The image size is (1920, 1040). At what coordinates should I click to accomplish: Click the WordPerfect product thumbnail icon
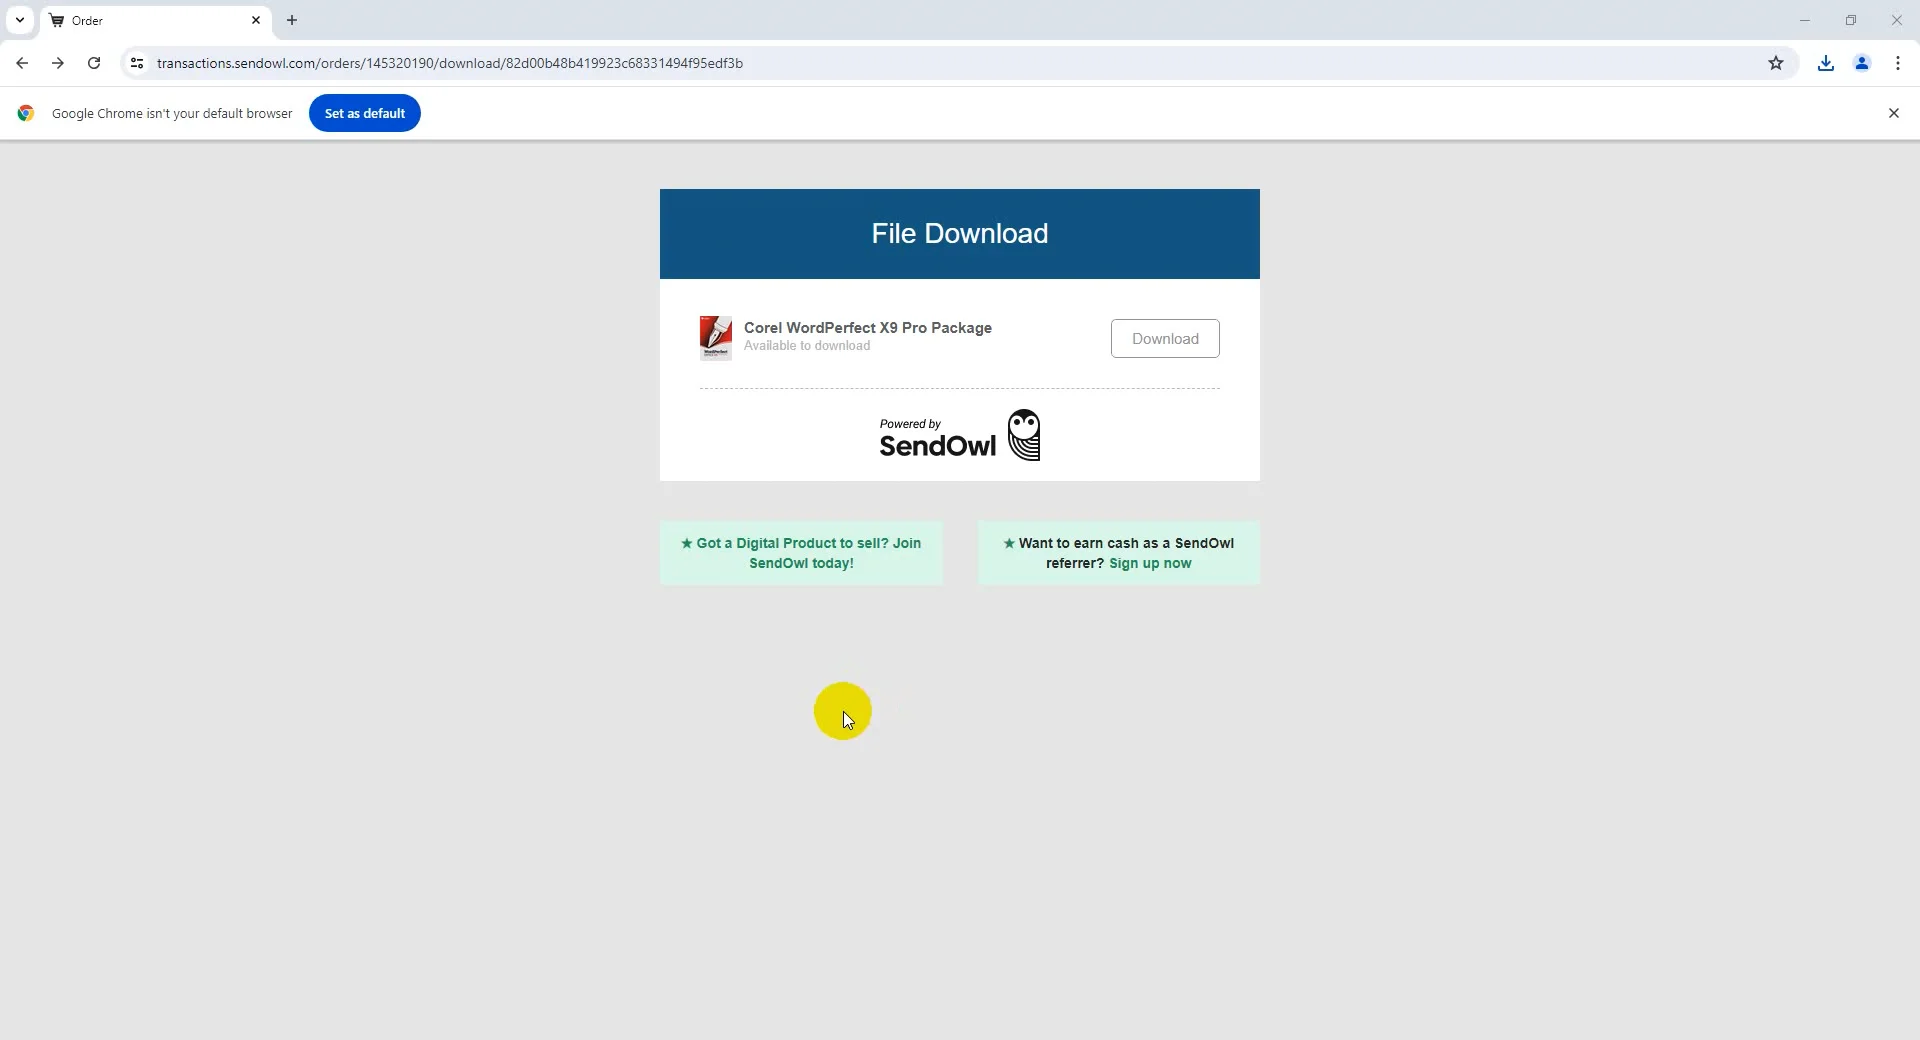(716, 338)
